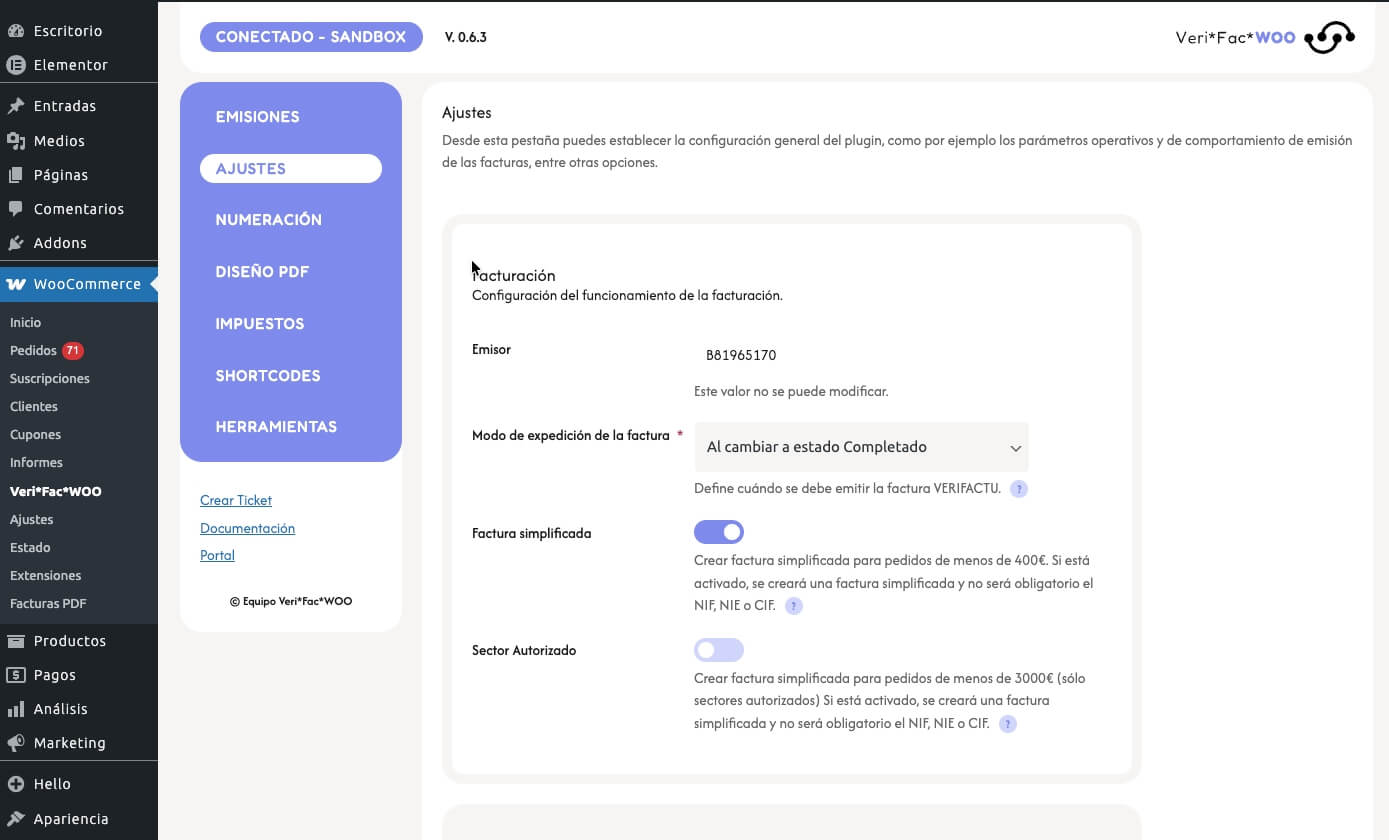This screenshot has height=840, width=1389.
Task: Go to the NUMERACIÓN tab
Action: click(268, 220)
